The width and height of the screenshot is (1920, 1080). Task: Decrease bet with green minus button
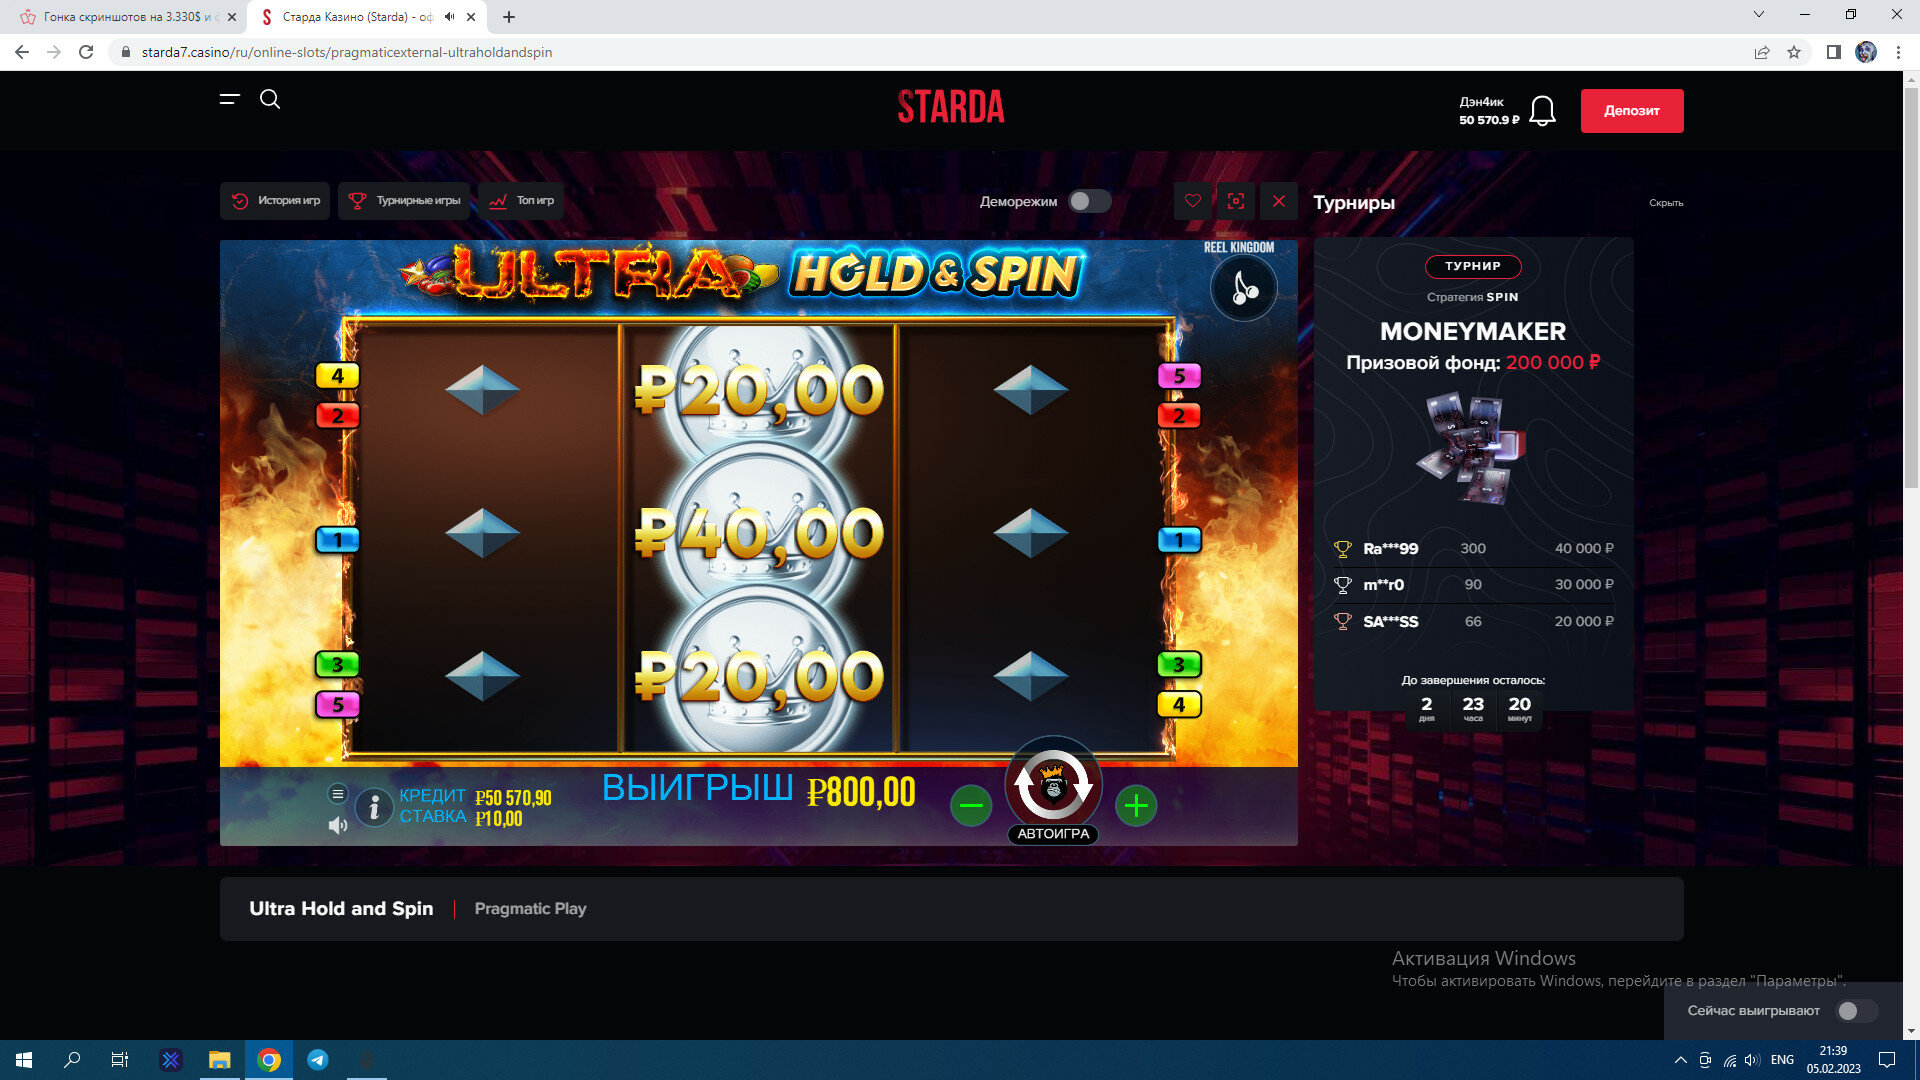(971, 806)
